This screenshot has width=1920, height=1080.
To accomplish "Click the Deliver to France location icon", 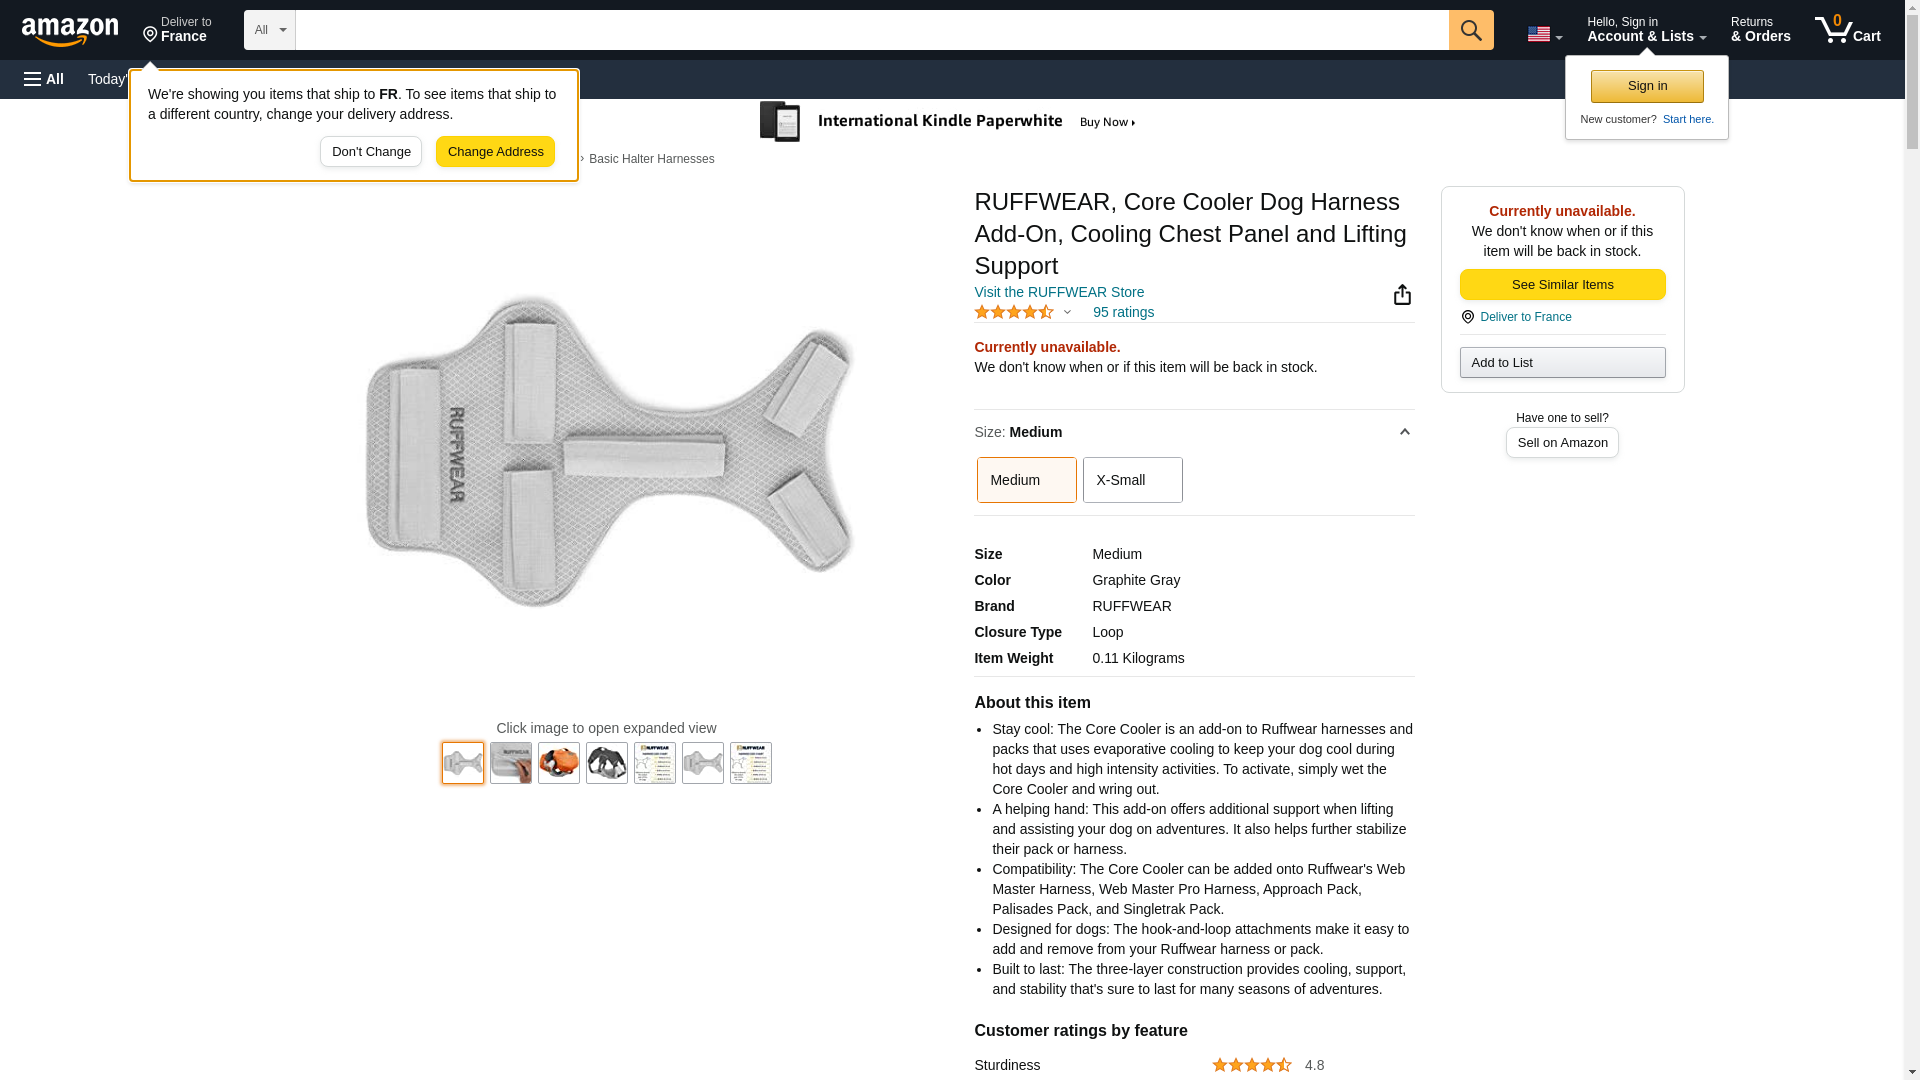I will click(1467, 317).
